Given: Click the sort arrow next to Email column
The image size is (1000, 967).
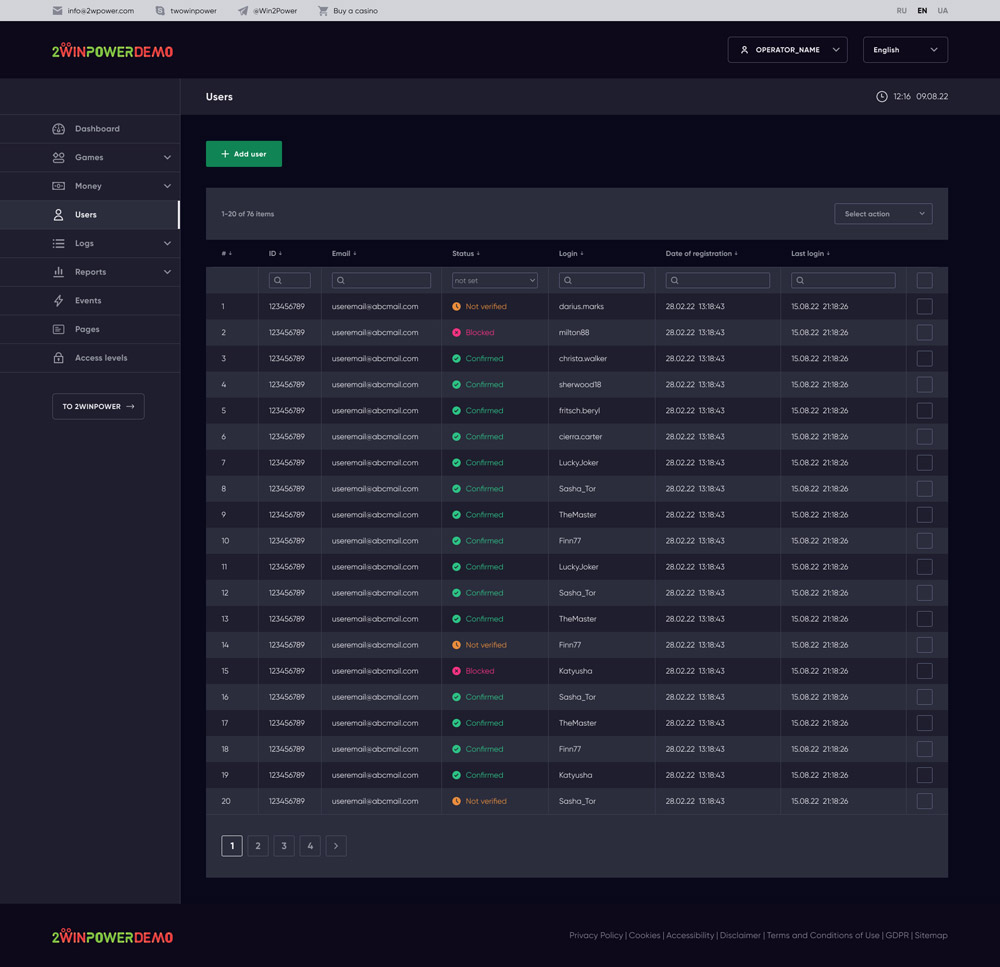Looking at the screenshot, I should pos(355,254).
